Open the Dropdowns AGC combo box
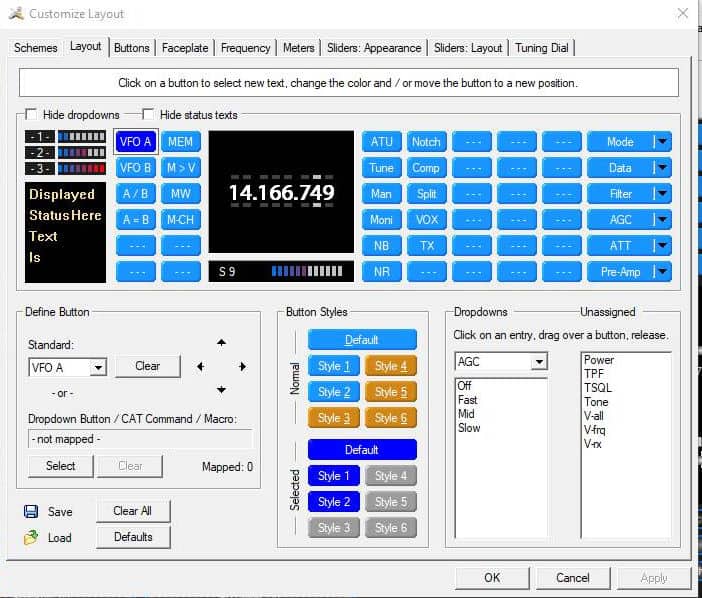This screenshot has height=598, width=702. [501, 361]
